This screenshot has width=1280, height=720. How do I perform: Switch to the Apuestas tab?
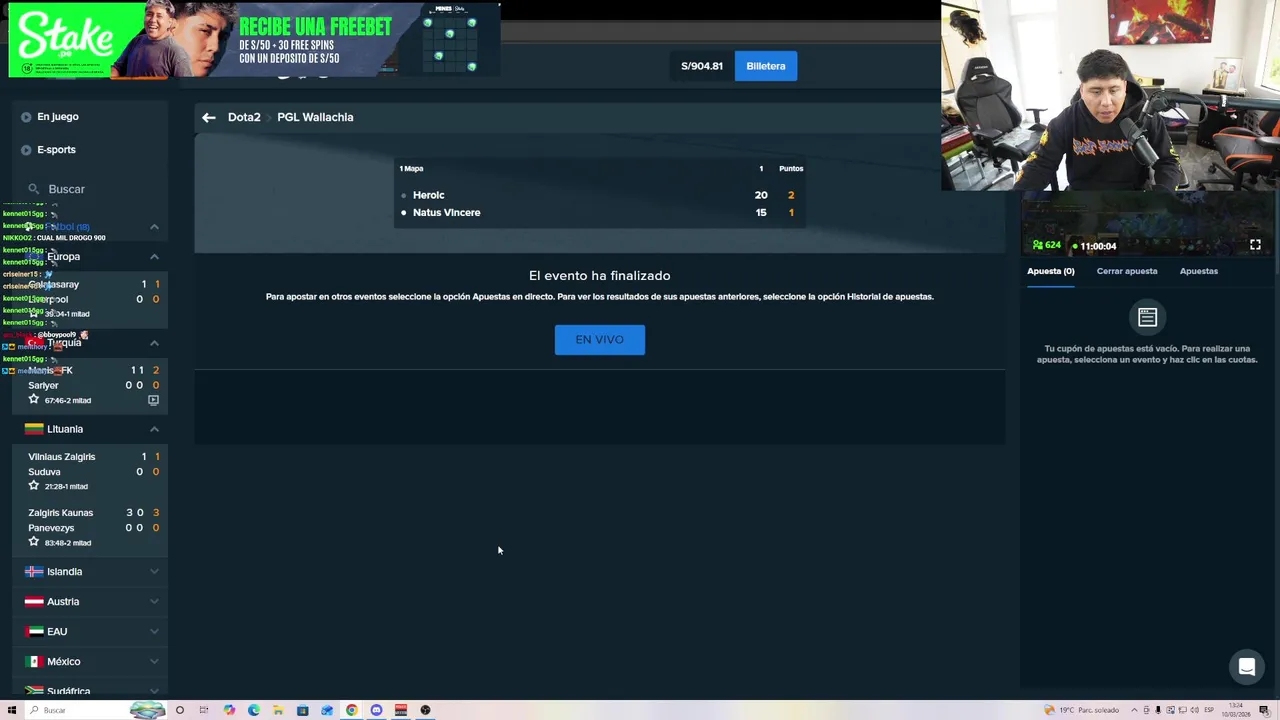tap(1198, 271)
